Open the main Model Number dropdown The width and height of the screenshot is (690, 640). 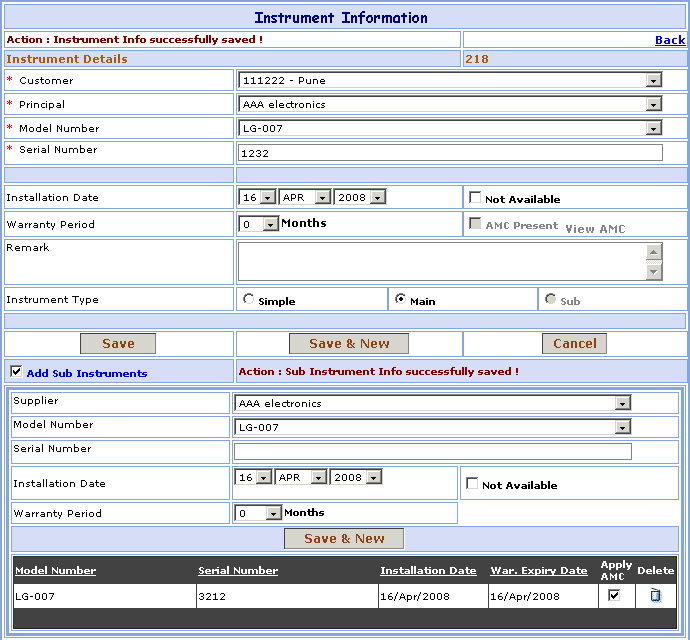pyautogui.click(x=653, y=128)
